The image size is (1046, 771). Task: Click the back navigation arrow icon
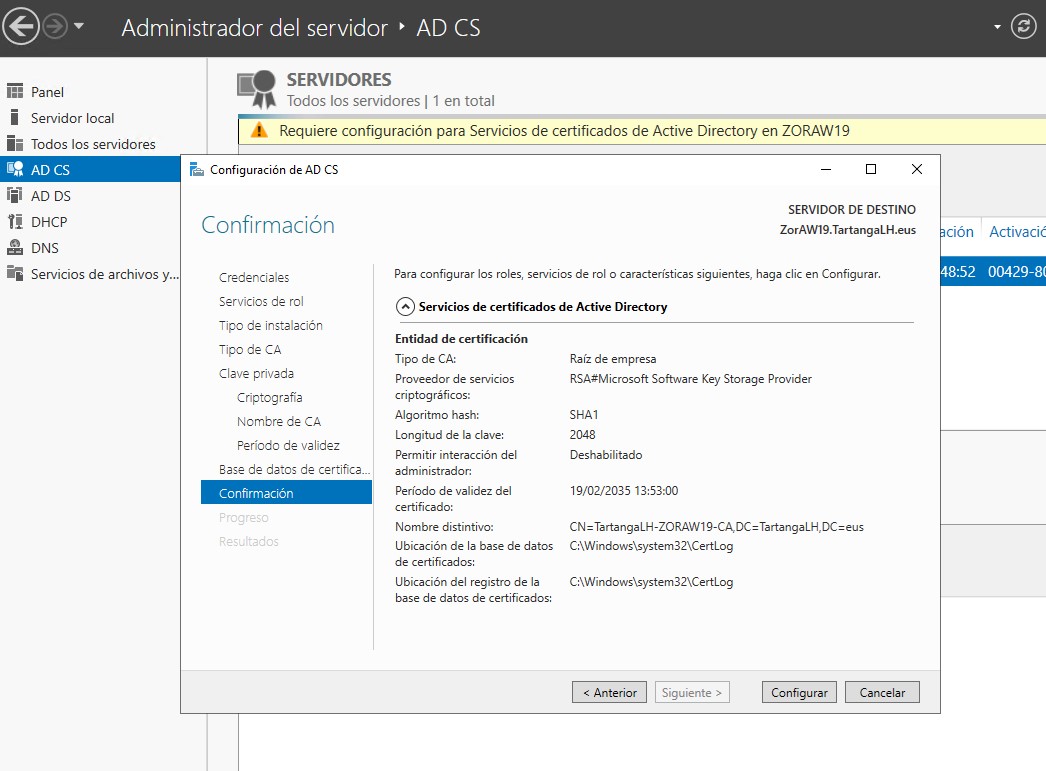(23, 27)
